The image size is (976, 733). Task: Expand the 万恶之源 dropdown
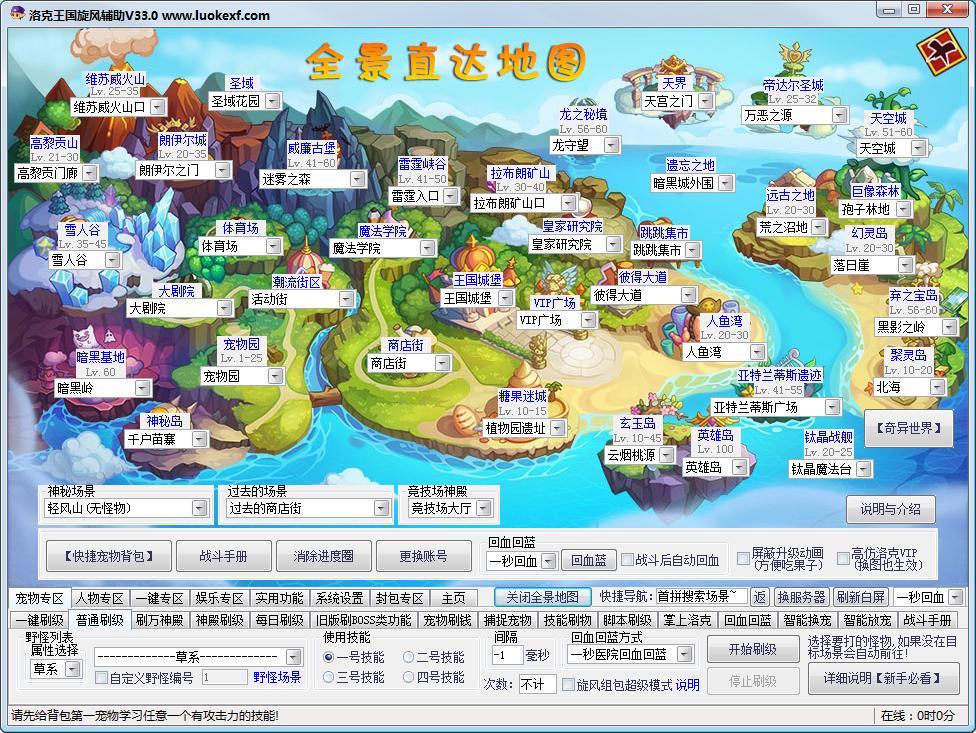[839, 115]
